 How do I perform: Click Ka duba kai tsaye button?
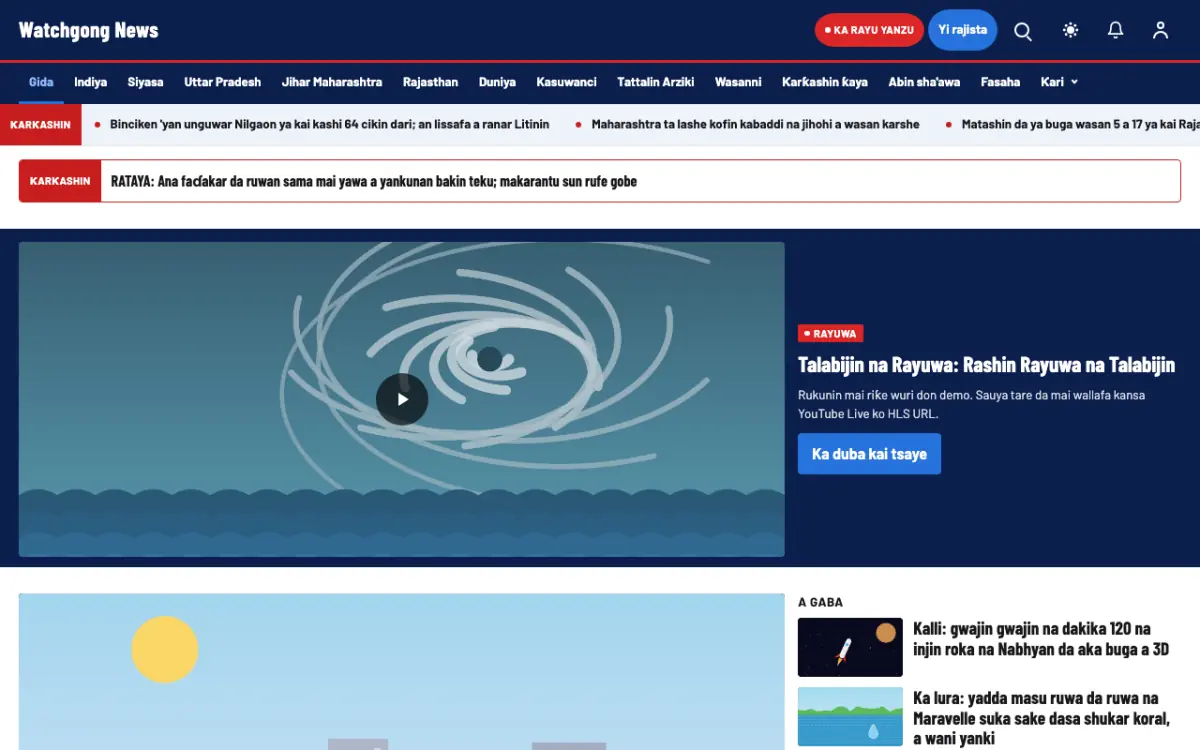869,454
